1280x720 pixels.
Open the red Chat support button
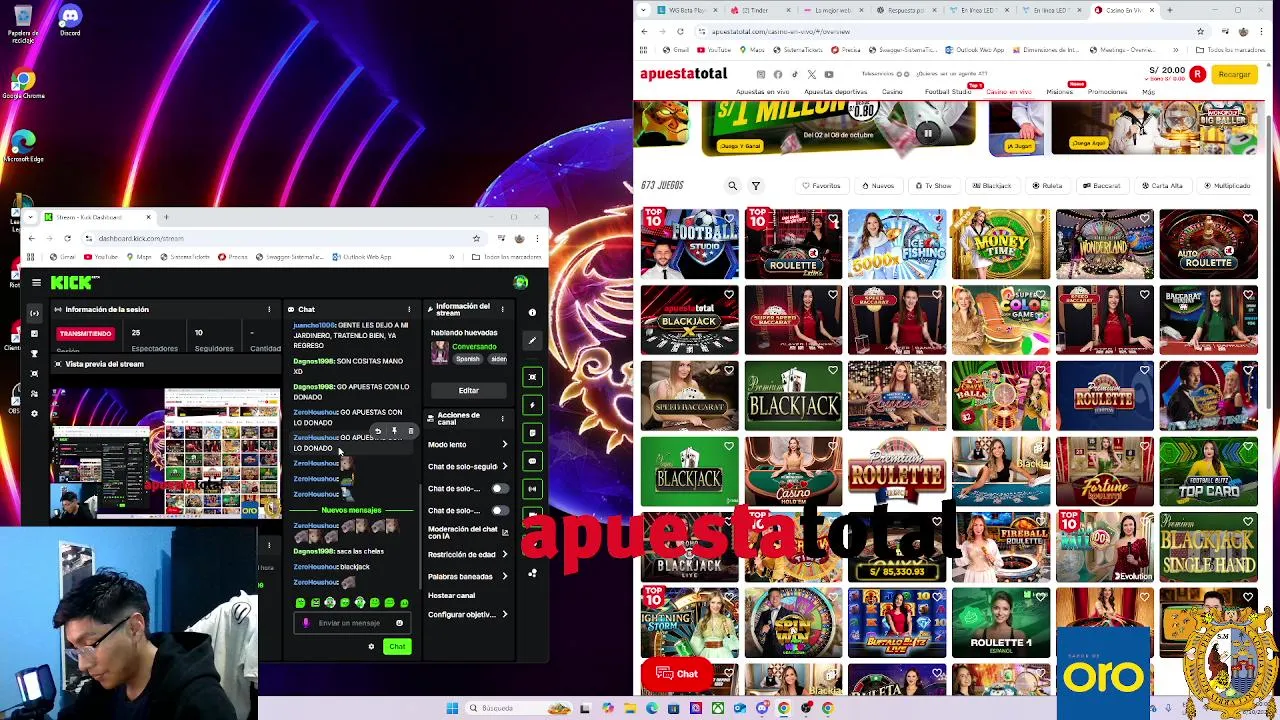(x=677, y=674)
